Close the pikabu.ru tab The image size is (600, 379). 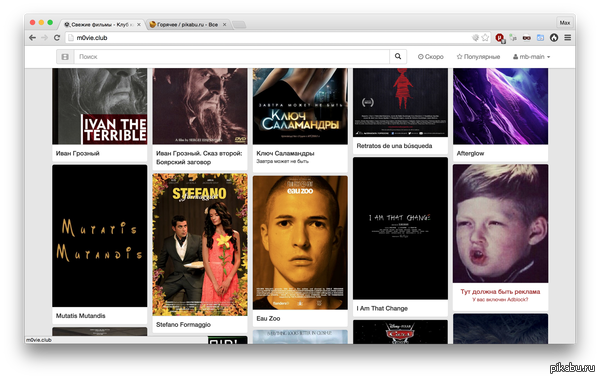coord(225,25)
